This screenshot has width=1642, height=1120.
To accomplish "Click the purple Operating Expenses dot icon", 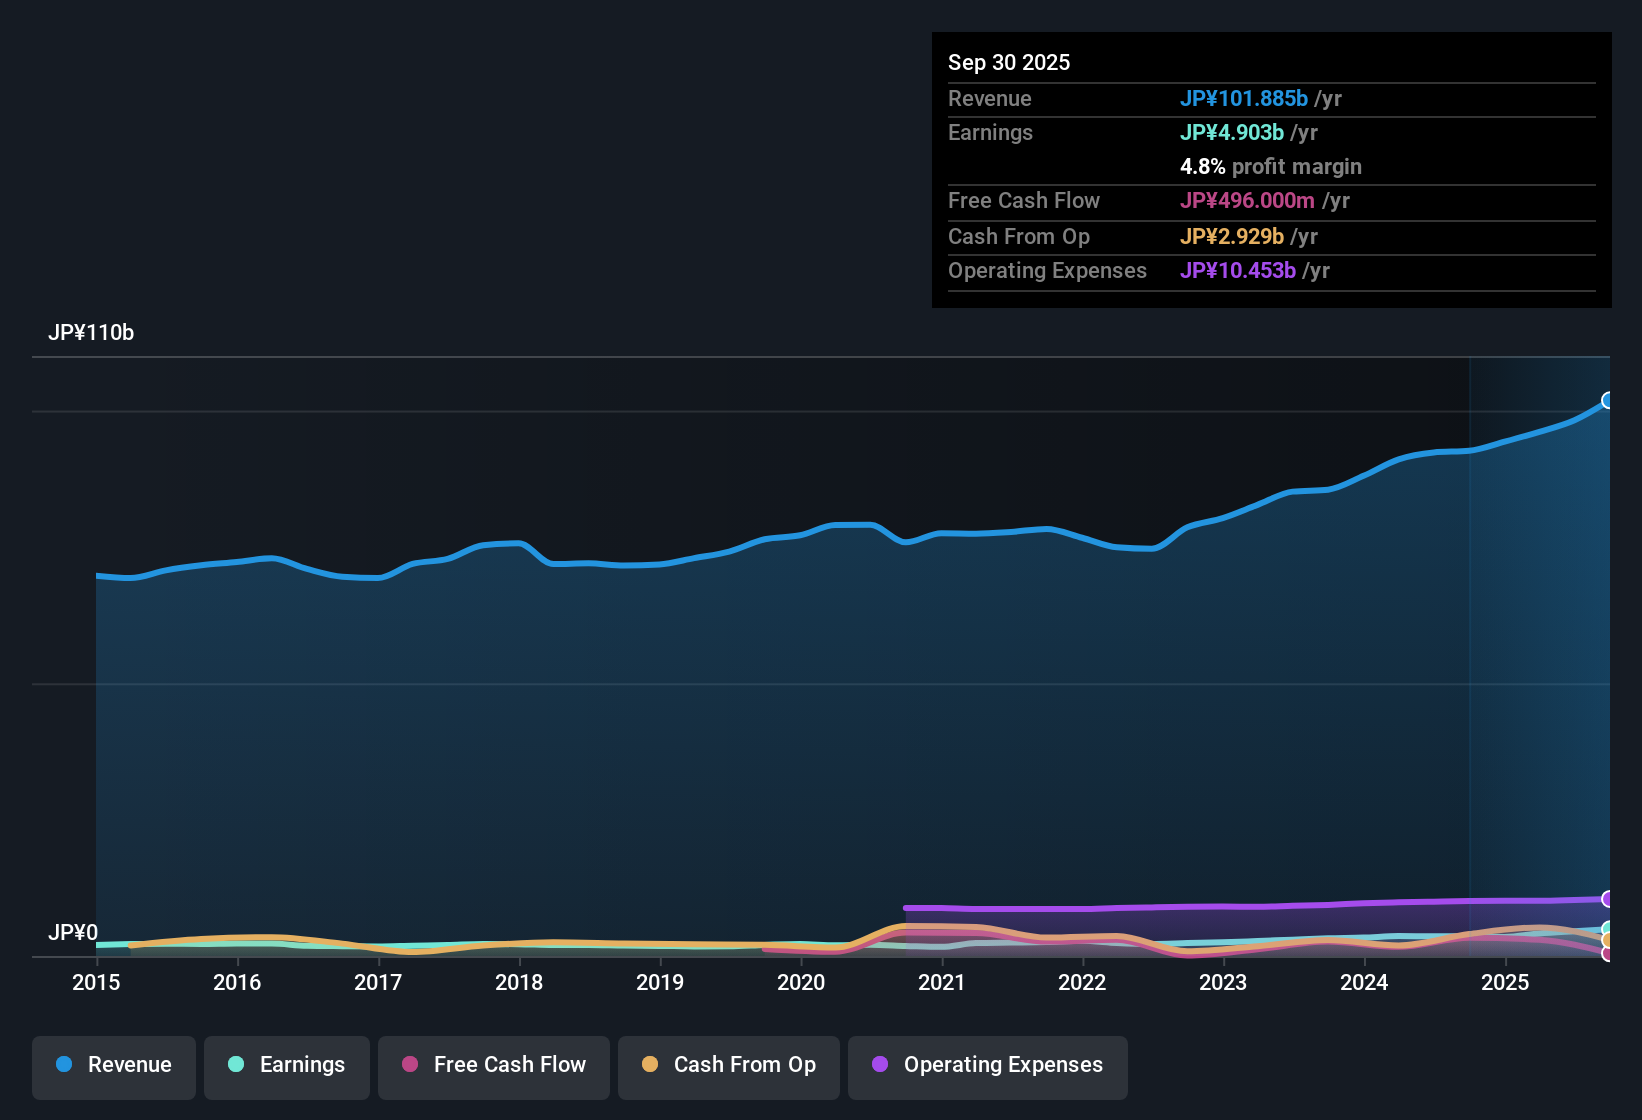I will pyautogui.click(x=880, y=1065).
